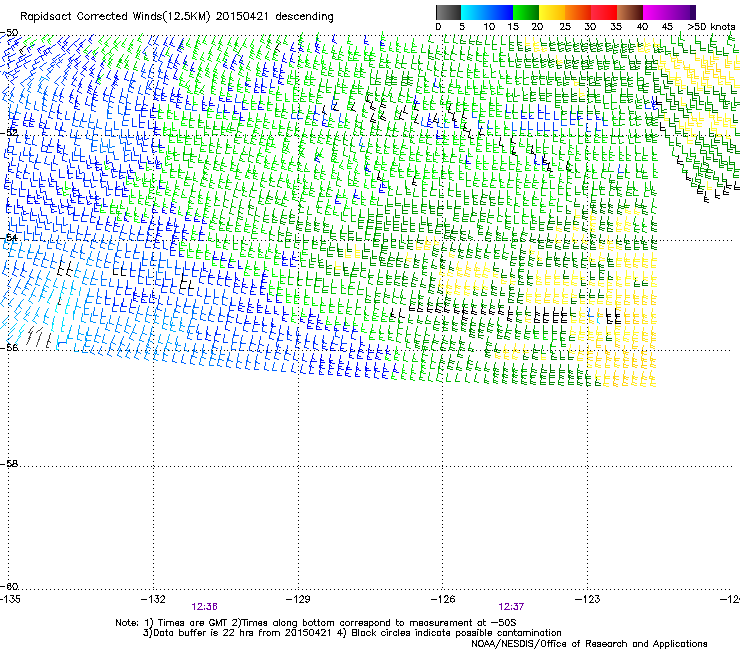Click the dark purple 45-50 knots legend color
740x650 pixels.
pos(682,12)
